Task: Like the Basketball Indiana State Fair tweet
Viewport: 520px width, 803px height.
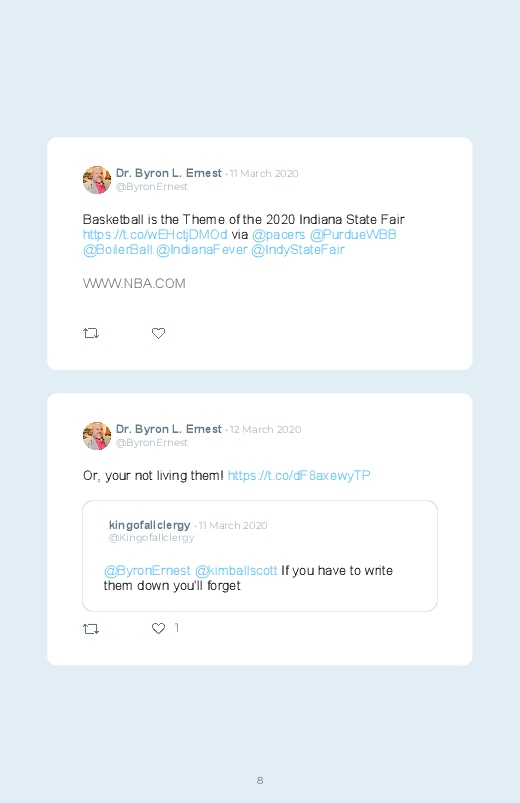Action: (x=158, y=333)
